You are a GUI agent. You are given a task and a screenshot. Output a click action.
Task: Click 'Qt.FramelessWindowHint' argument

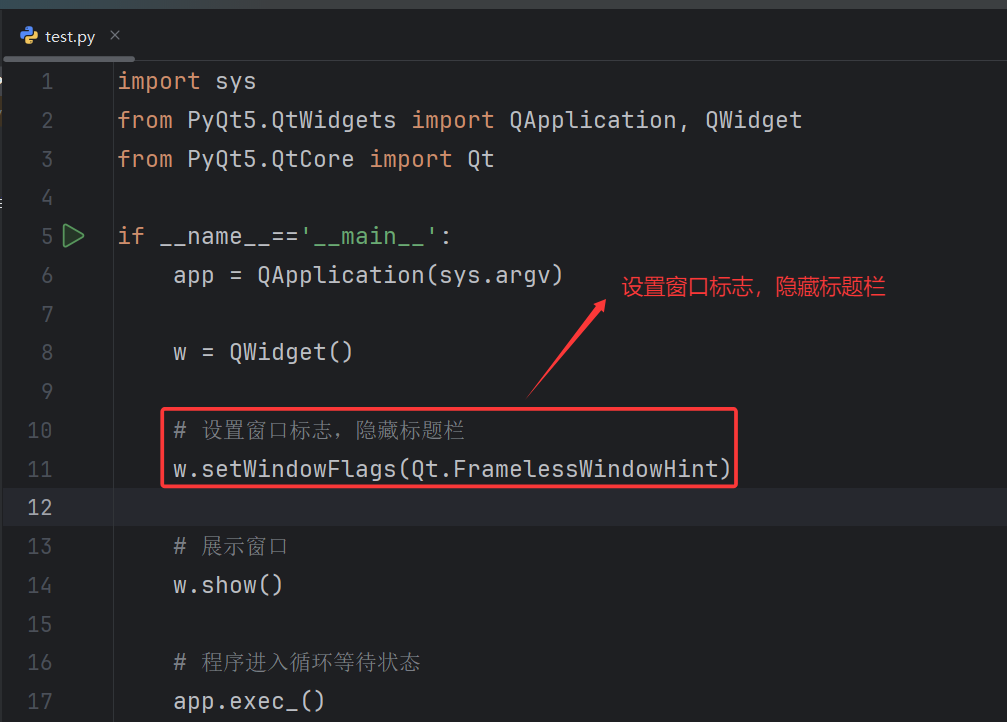pyautogui.click(x=565, y=469)
